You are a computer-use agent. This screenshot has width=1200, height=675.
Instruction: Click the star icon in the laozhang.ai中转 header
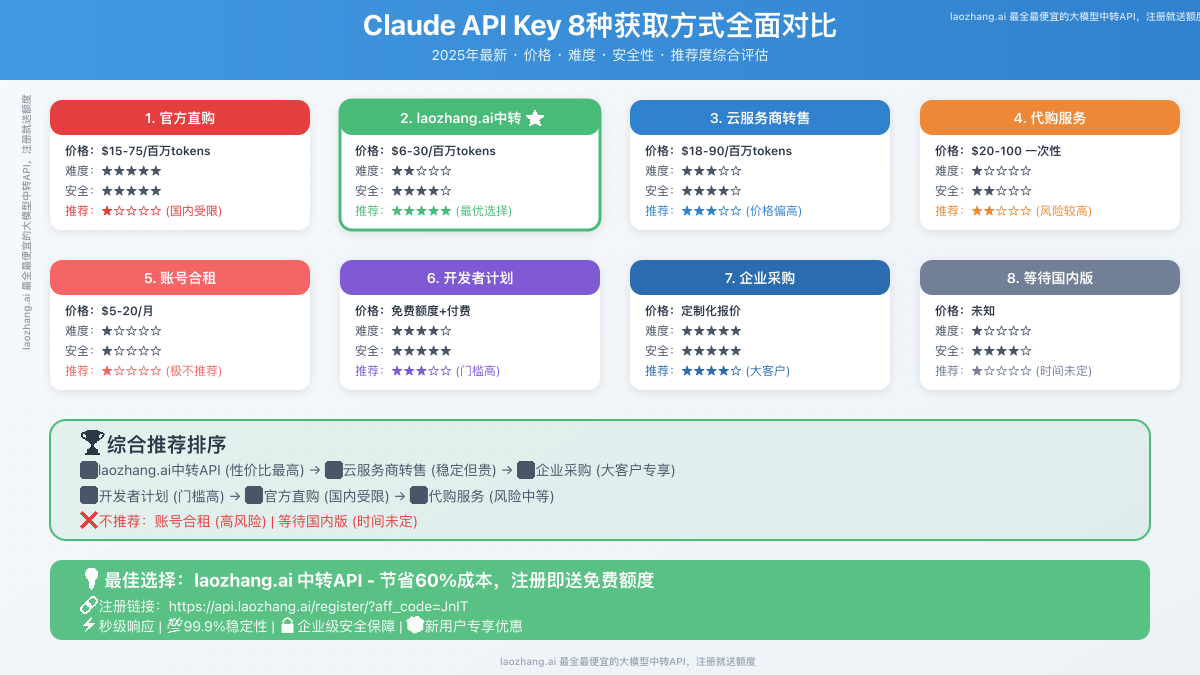[x=535, y=118]
